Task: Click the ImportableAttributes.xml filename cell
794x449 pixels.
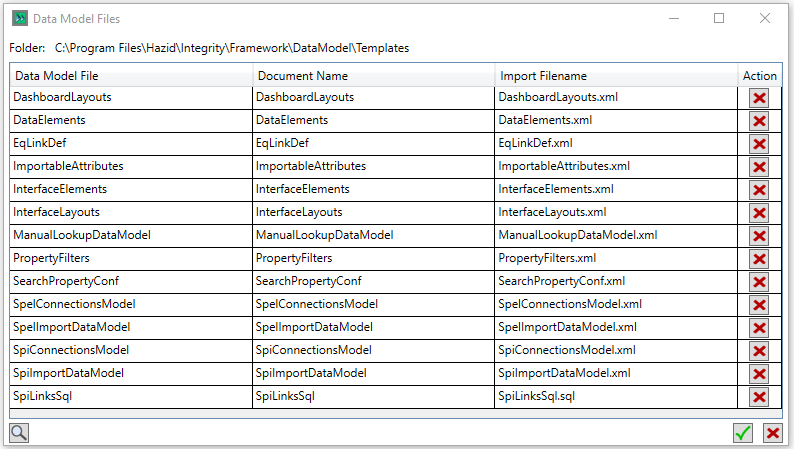Action: 615,166
